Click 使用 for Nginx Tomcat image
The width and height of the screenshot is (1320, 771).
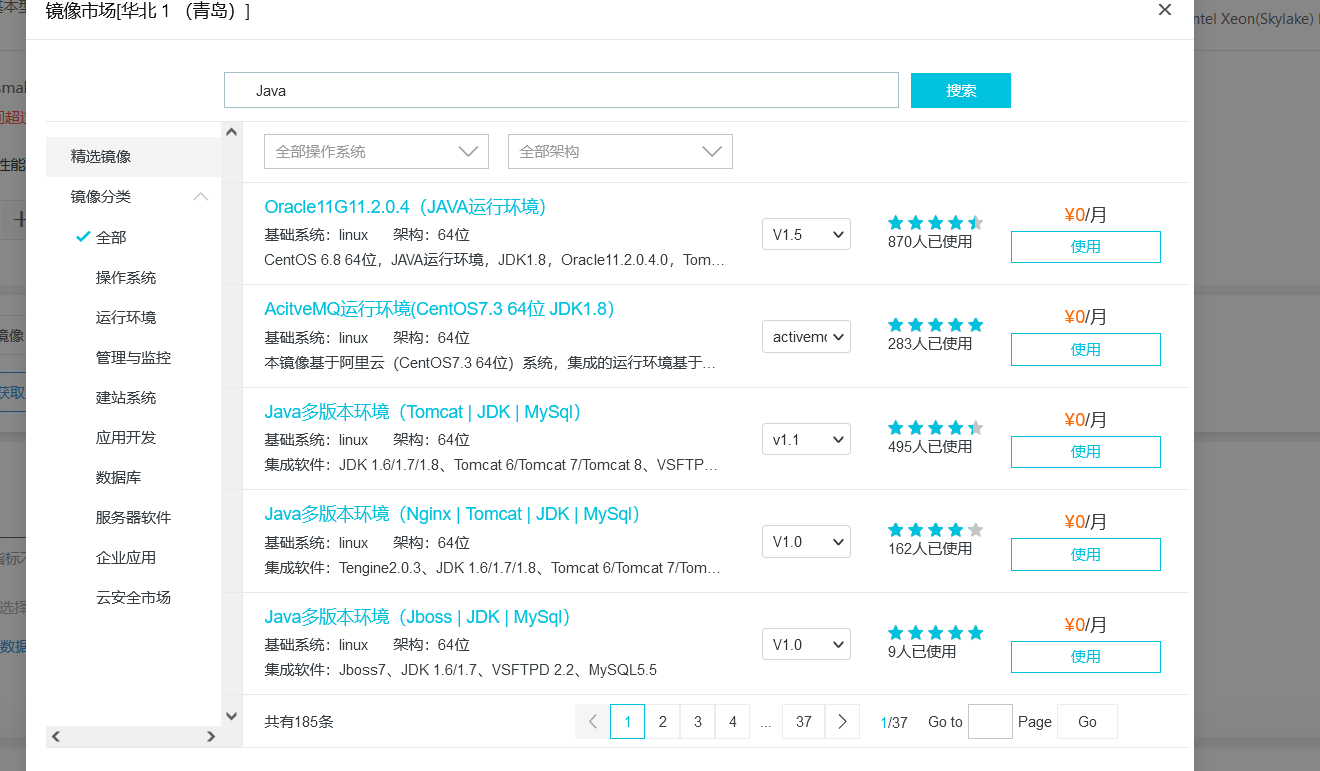pos(1085,554)
